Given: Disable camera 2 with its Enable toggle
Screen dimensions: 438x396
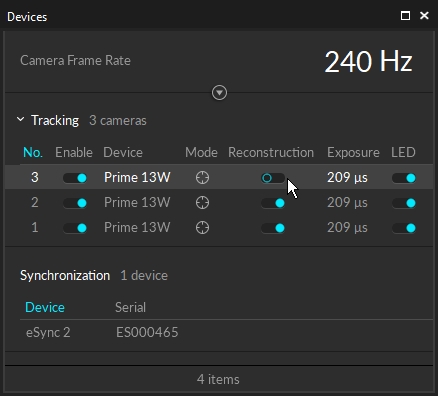Looking at the screenshot, I should [x=75, y=203].
